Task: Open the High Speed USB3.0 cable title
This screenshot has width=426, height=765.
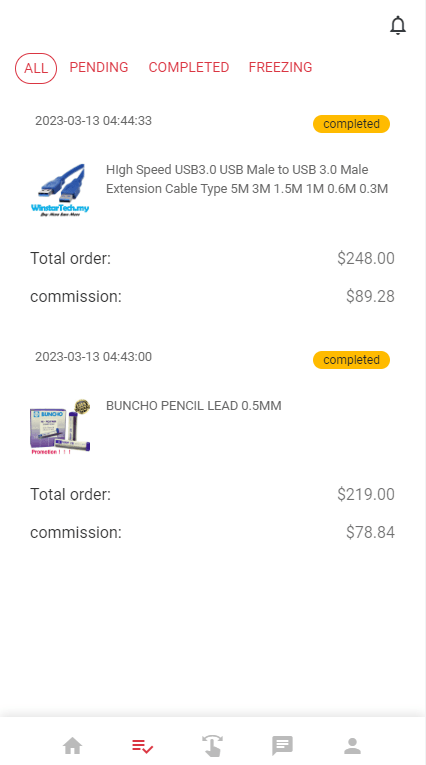Action: click(247, 179)
